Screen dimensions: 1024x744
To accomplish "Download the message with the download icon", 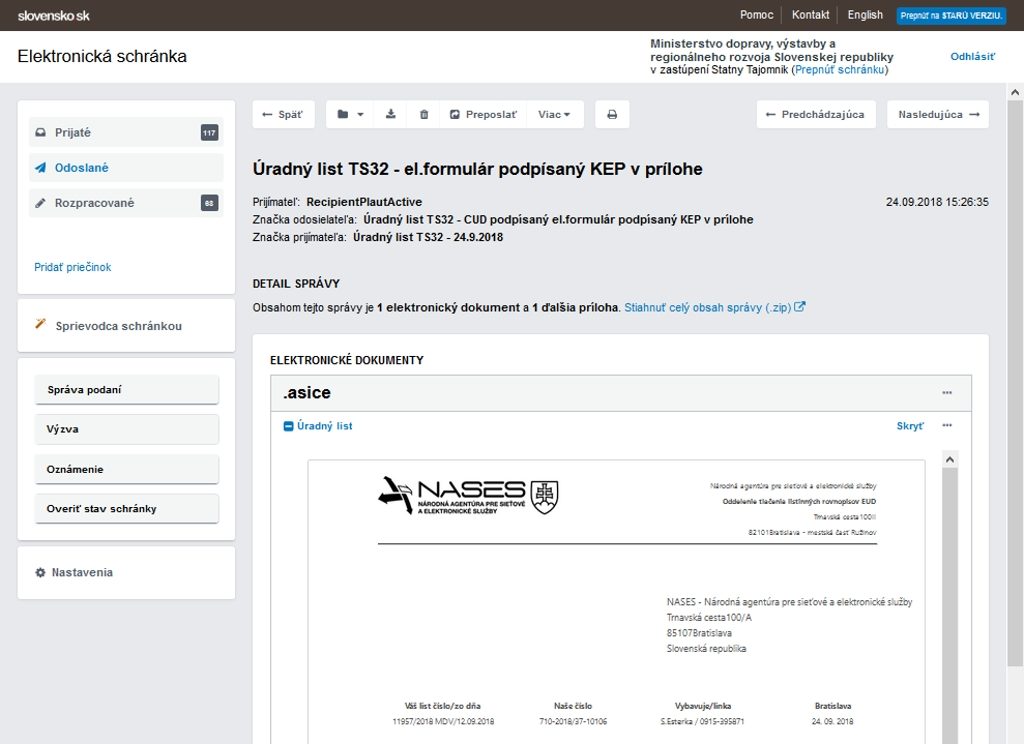I will tap(391, 114).
